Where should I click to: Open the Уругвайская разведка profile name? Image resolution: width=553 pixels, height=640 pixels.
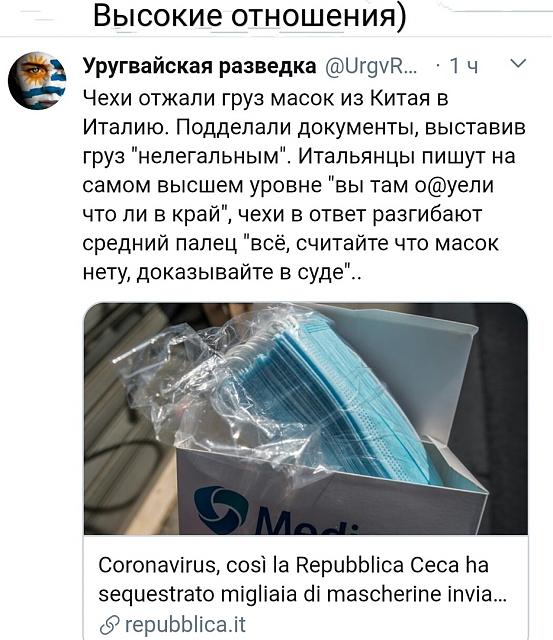(x=199, y=66)
